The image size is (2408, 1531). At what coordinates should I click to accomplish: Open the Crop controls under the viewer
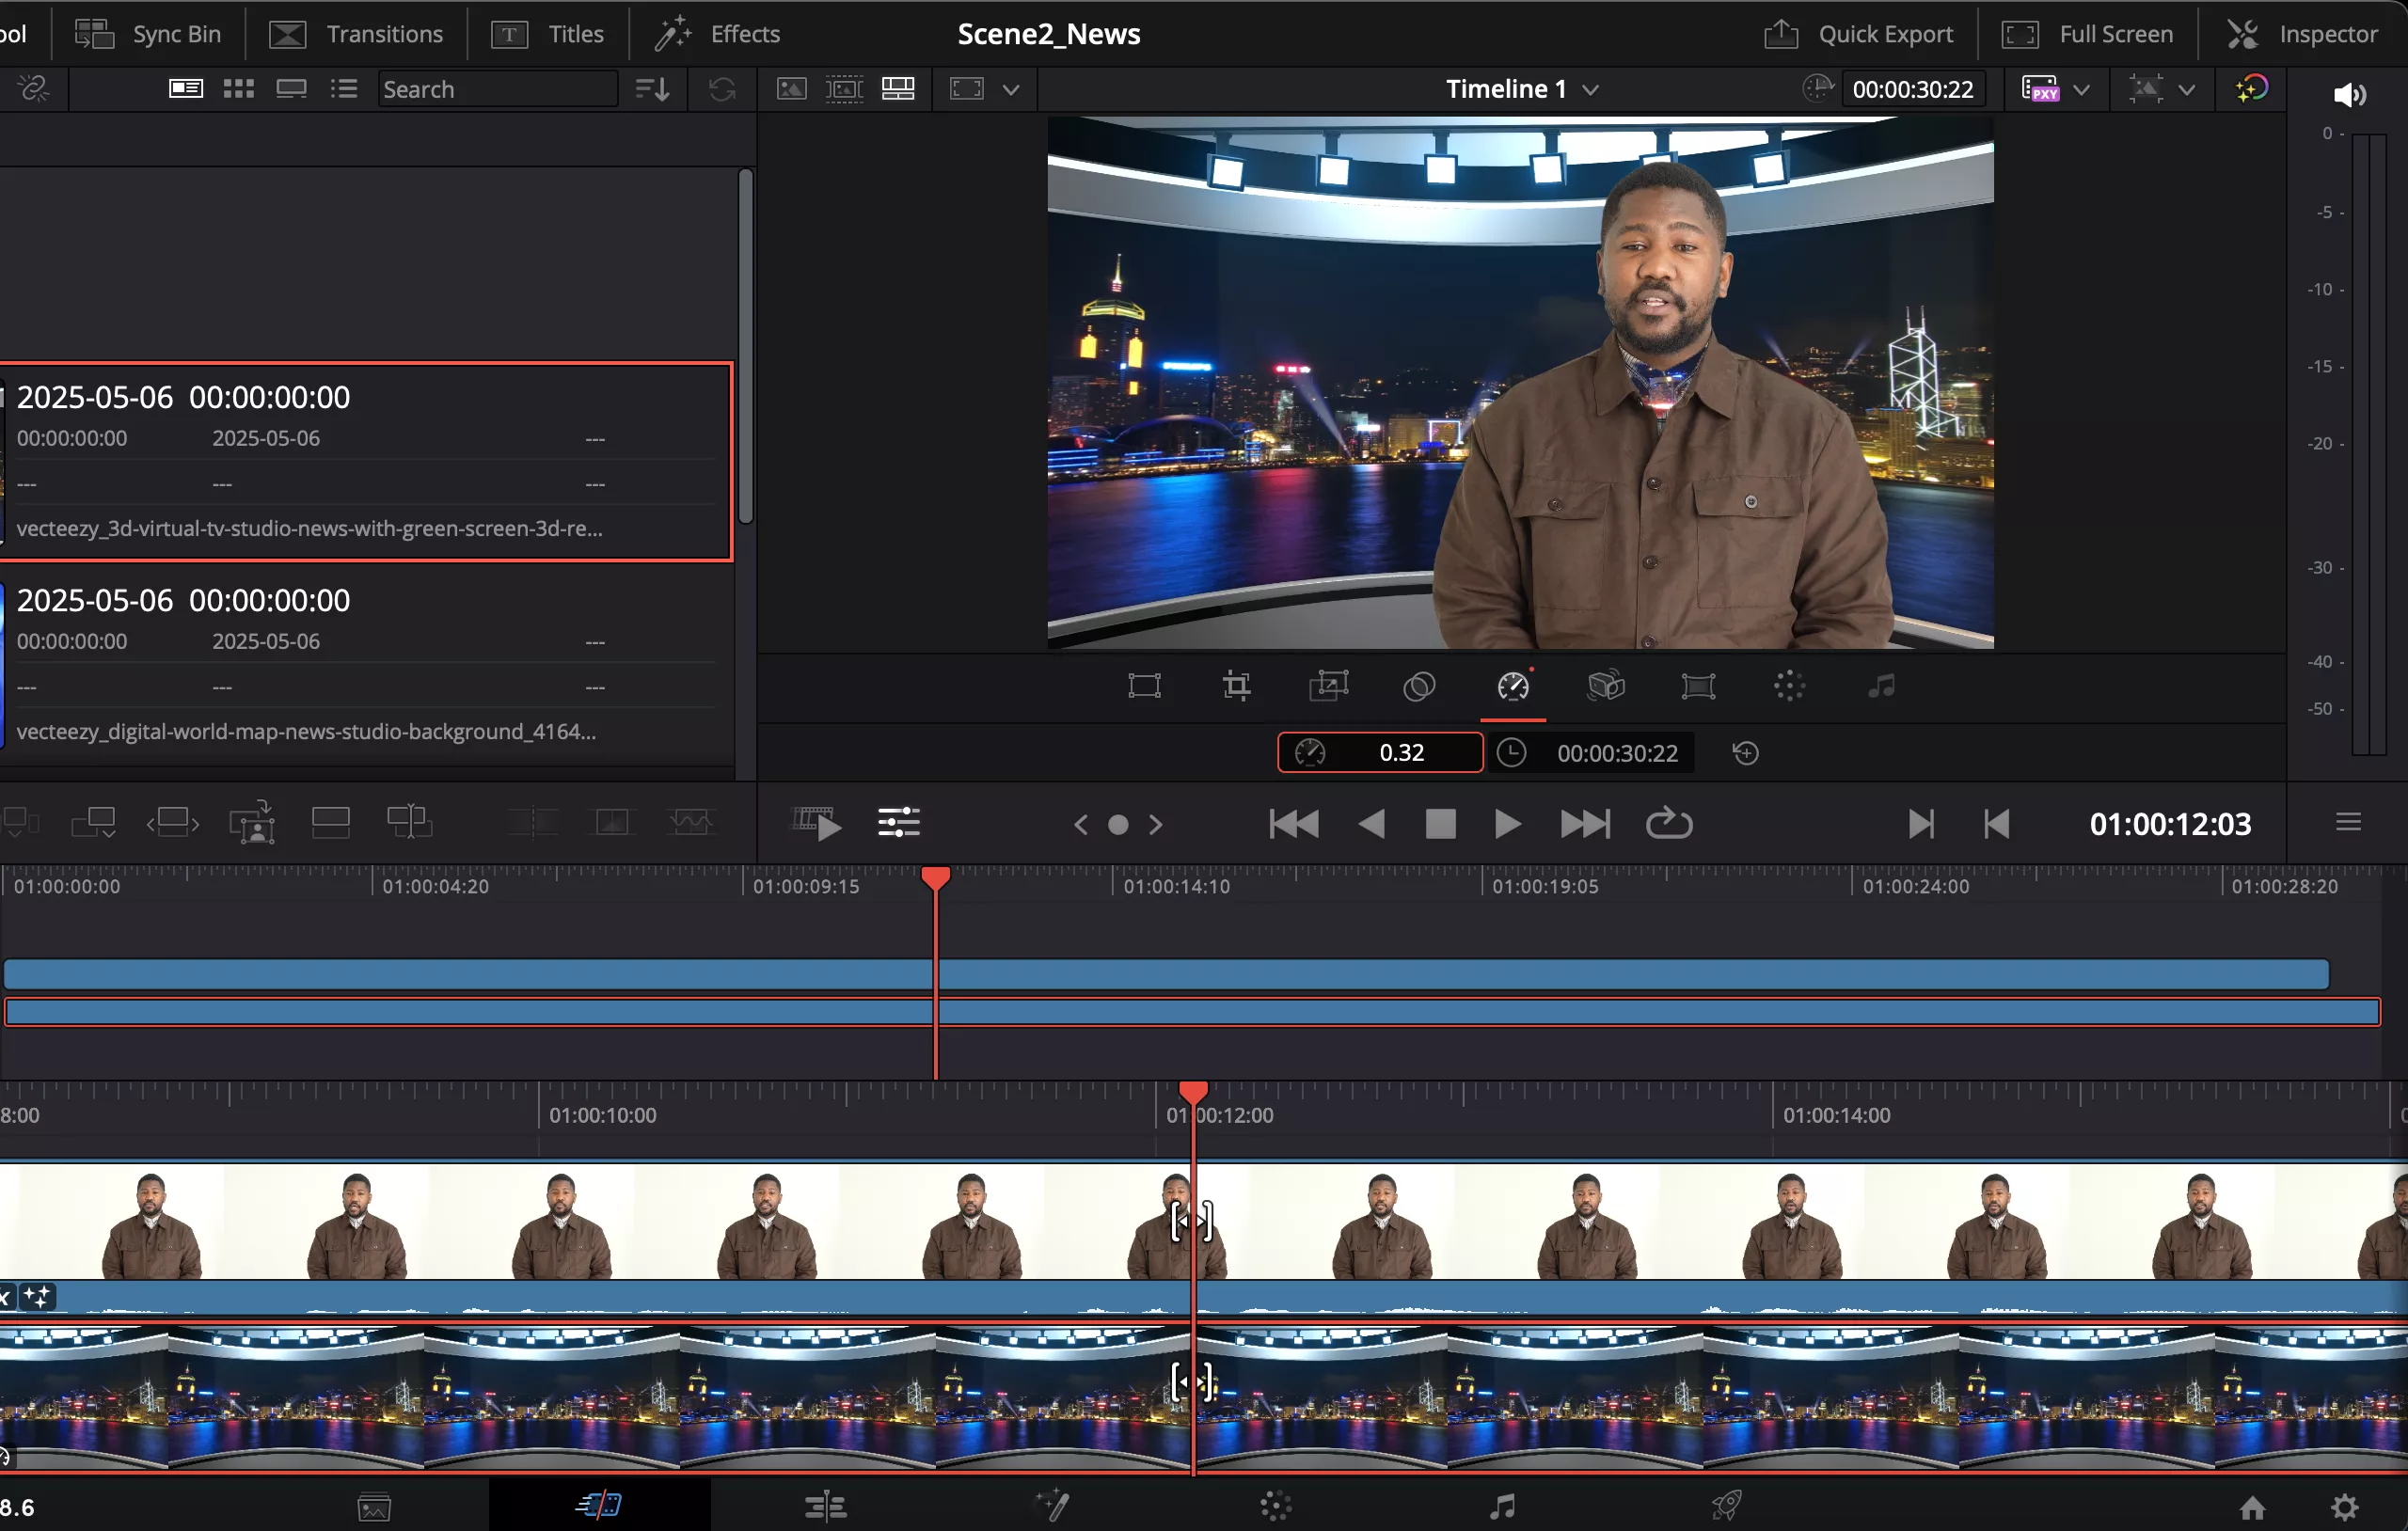(1236, 686)
